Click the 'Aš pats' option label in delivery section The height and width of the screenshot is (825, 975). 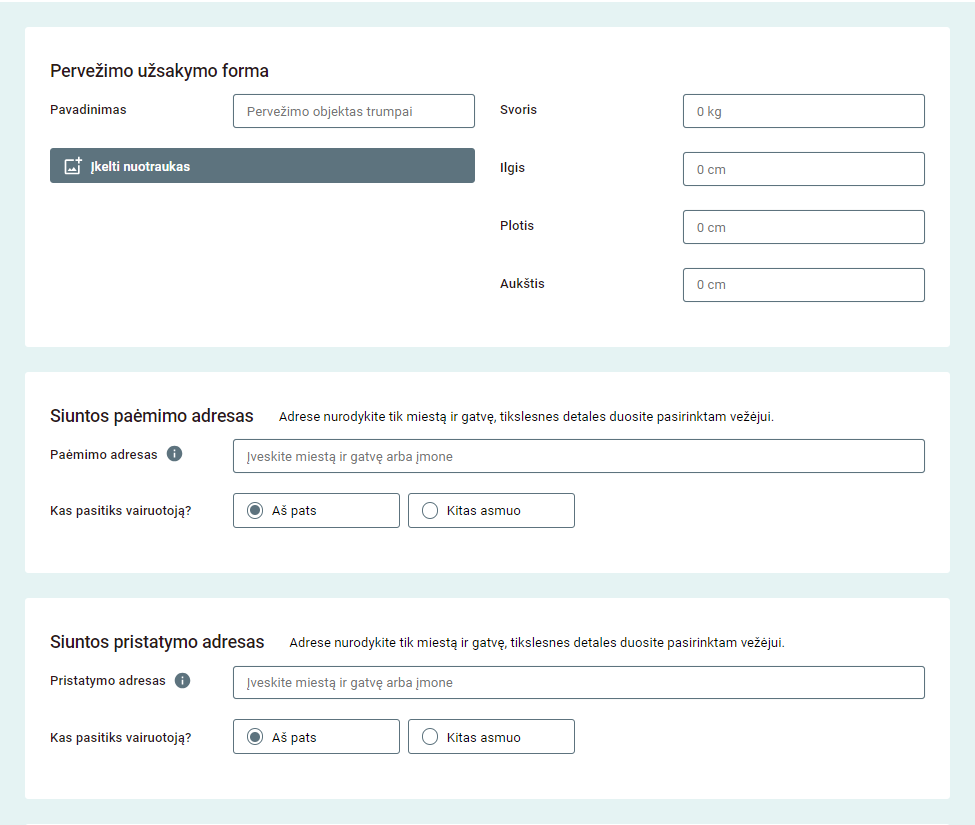click(x=294, y=737)
